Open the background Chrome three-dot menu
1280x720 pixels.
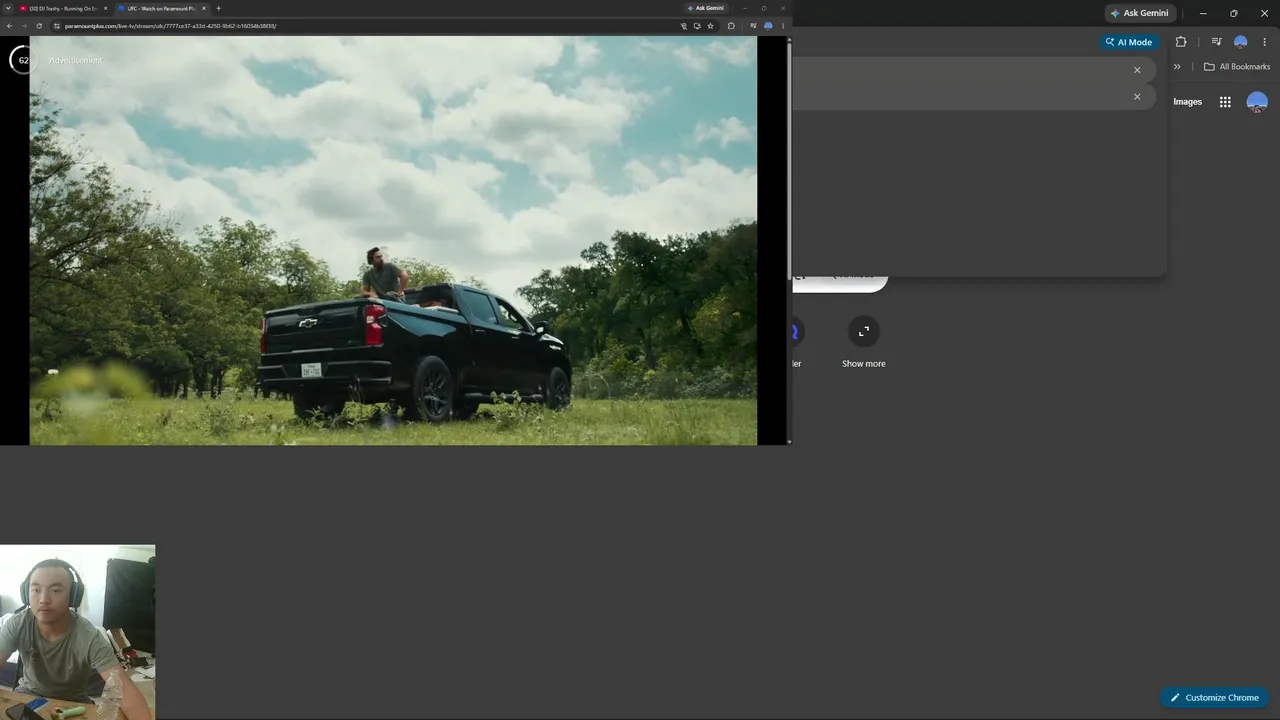[x=1264, y=42]
